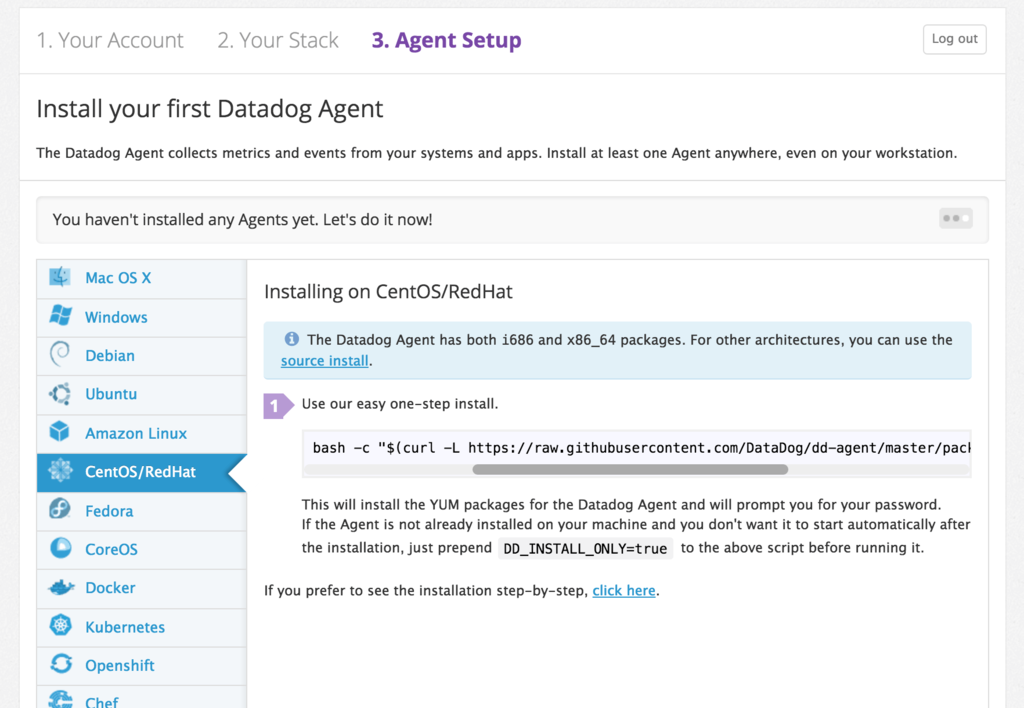Click the Fedora logo icon

point(60,510)
